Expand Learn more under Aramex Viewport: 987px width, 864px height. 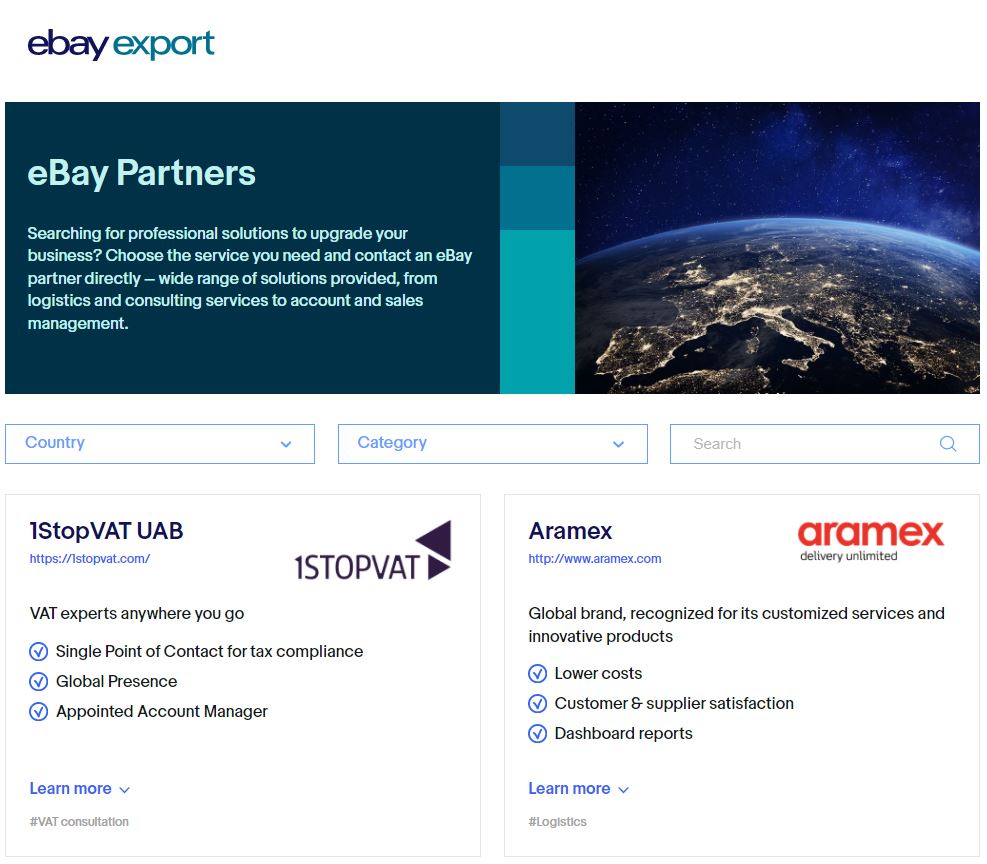tap(578, 788)
